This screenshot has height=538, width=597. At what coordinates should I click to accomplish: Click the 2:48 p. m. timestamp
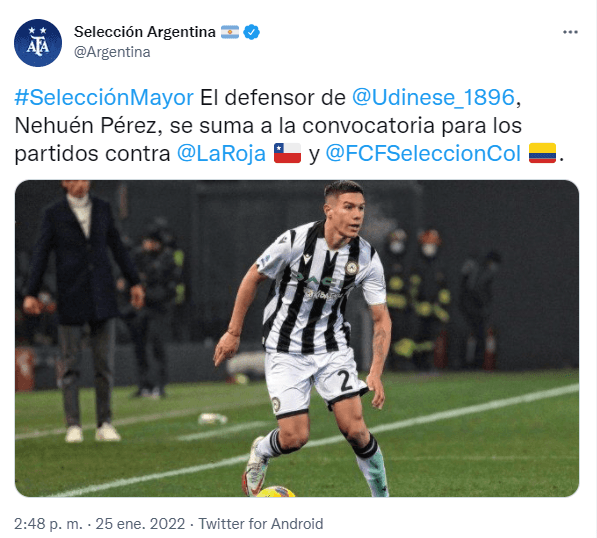pyautogui.click(x=48, y=524)
